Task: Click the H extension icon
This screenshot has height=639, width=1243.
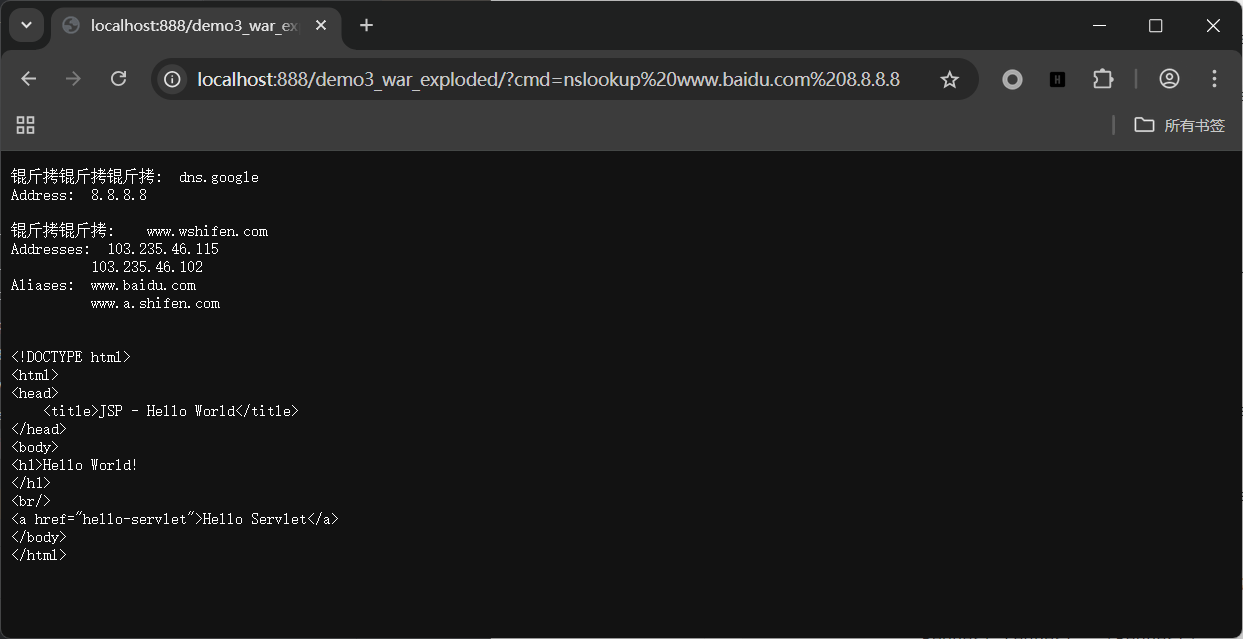Action: [x=1057, y=78]
